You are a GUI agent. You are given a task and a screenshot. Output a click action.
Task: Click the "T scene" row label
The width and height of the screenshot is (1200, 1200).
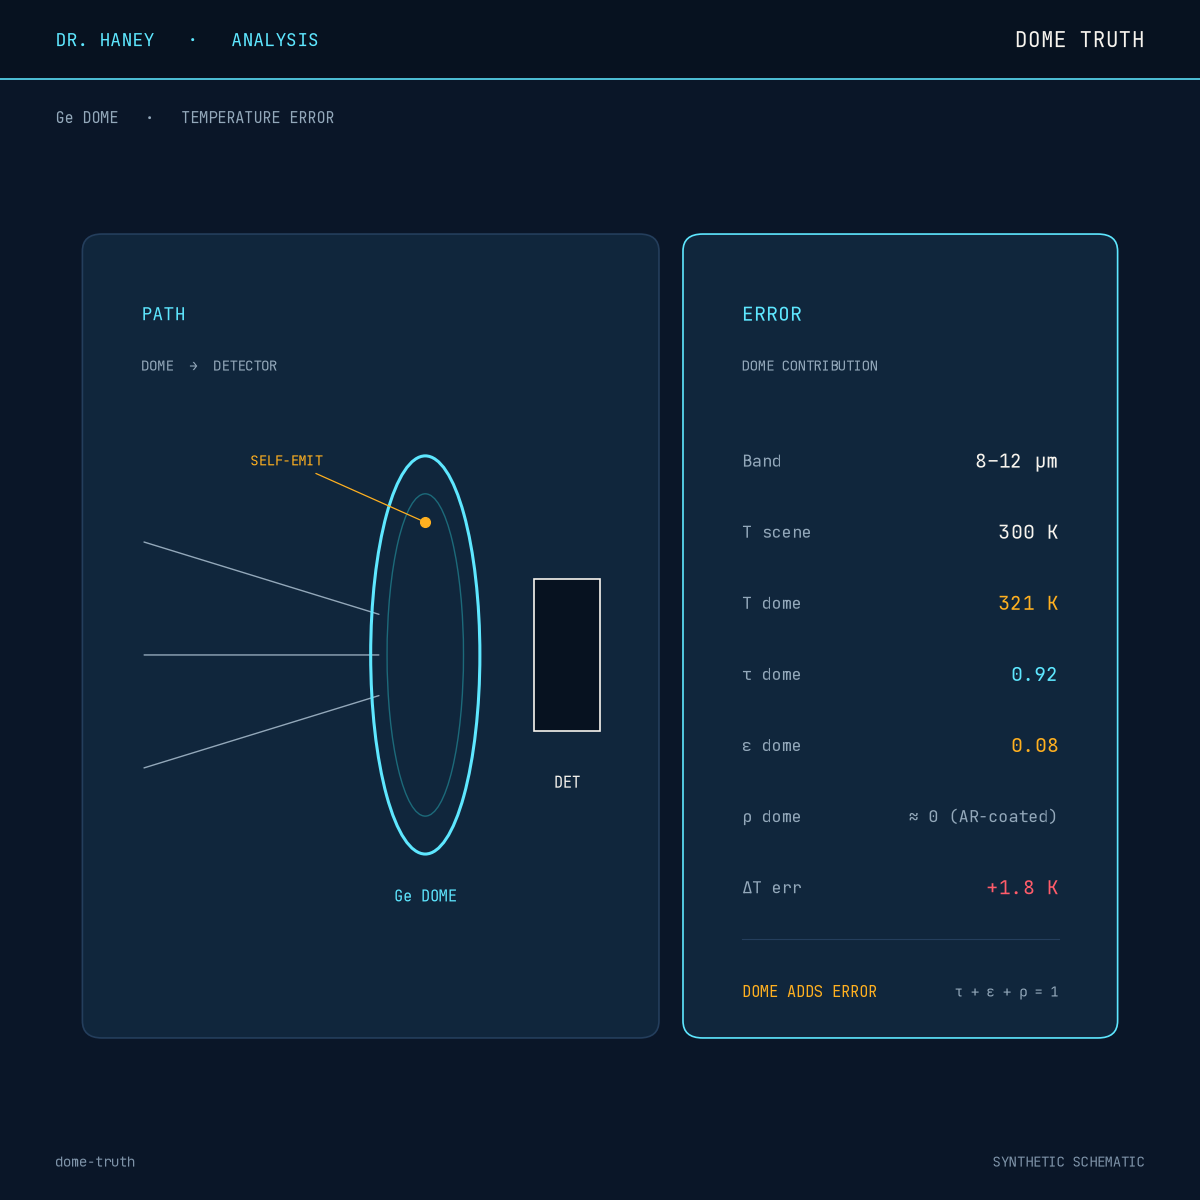[x=777, y=532]
